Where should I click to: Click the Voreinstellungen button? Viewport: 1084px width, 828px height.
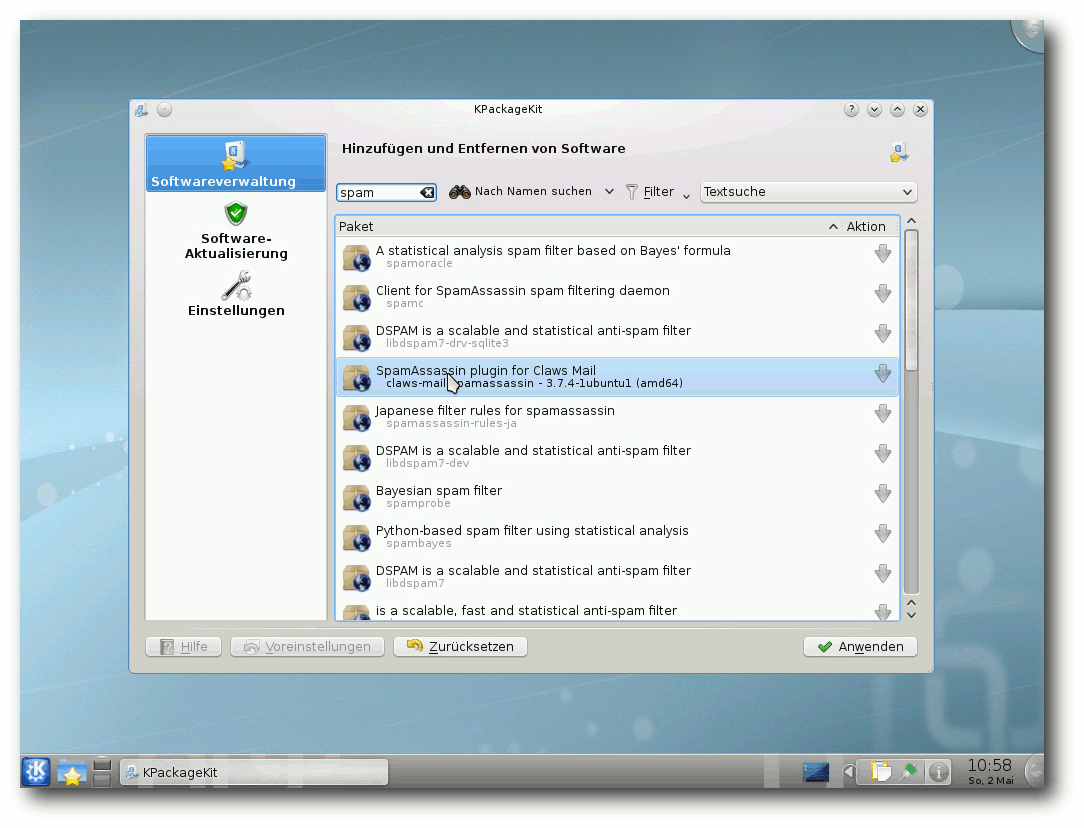click(x=307, y=646)
